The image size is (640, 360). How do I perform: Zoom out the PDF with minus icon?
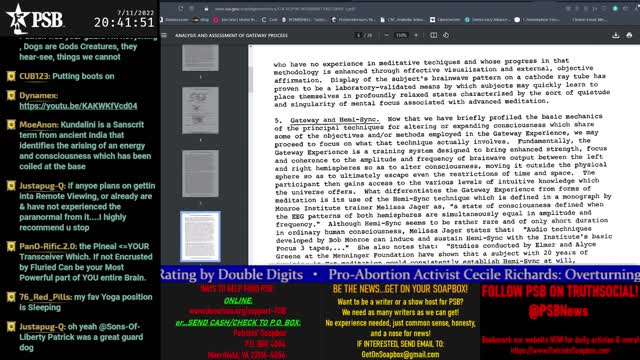coord(386,36)
